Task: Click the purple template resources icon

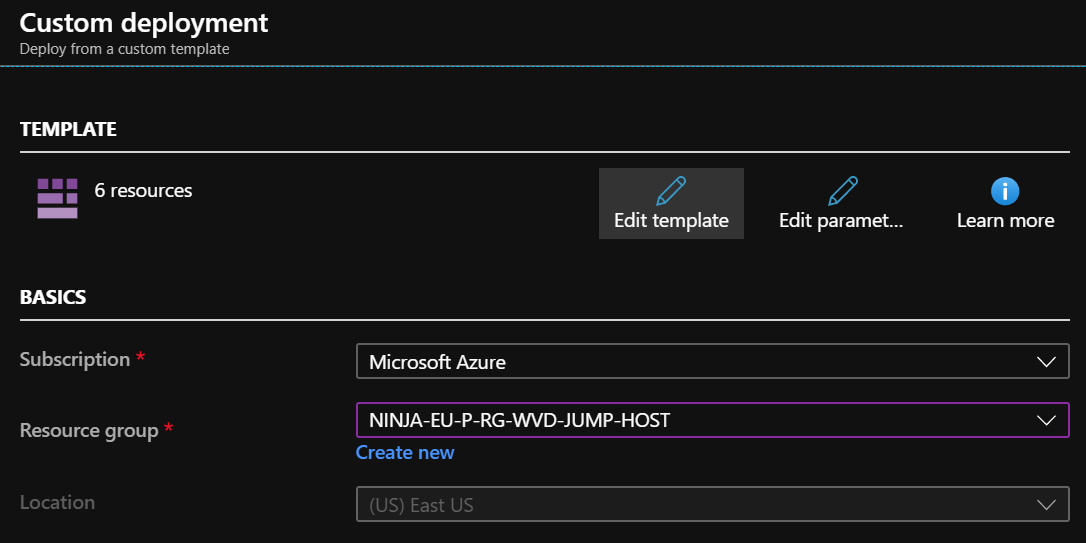Action: [57, 198]
